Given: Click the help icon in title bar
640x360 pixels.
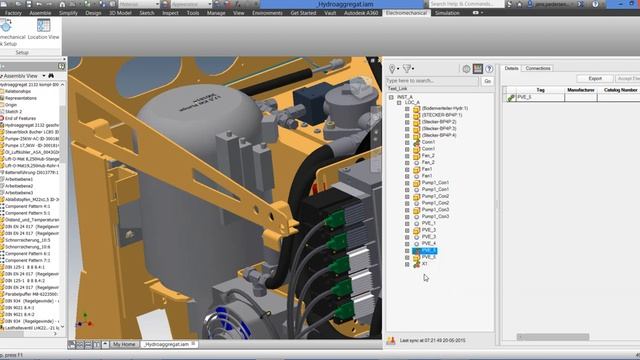Looking at the screenshot, I should [x=596, y=4].
